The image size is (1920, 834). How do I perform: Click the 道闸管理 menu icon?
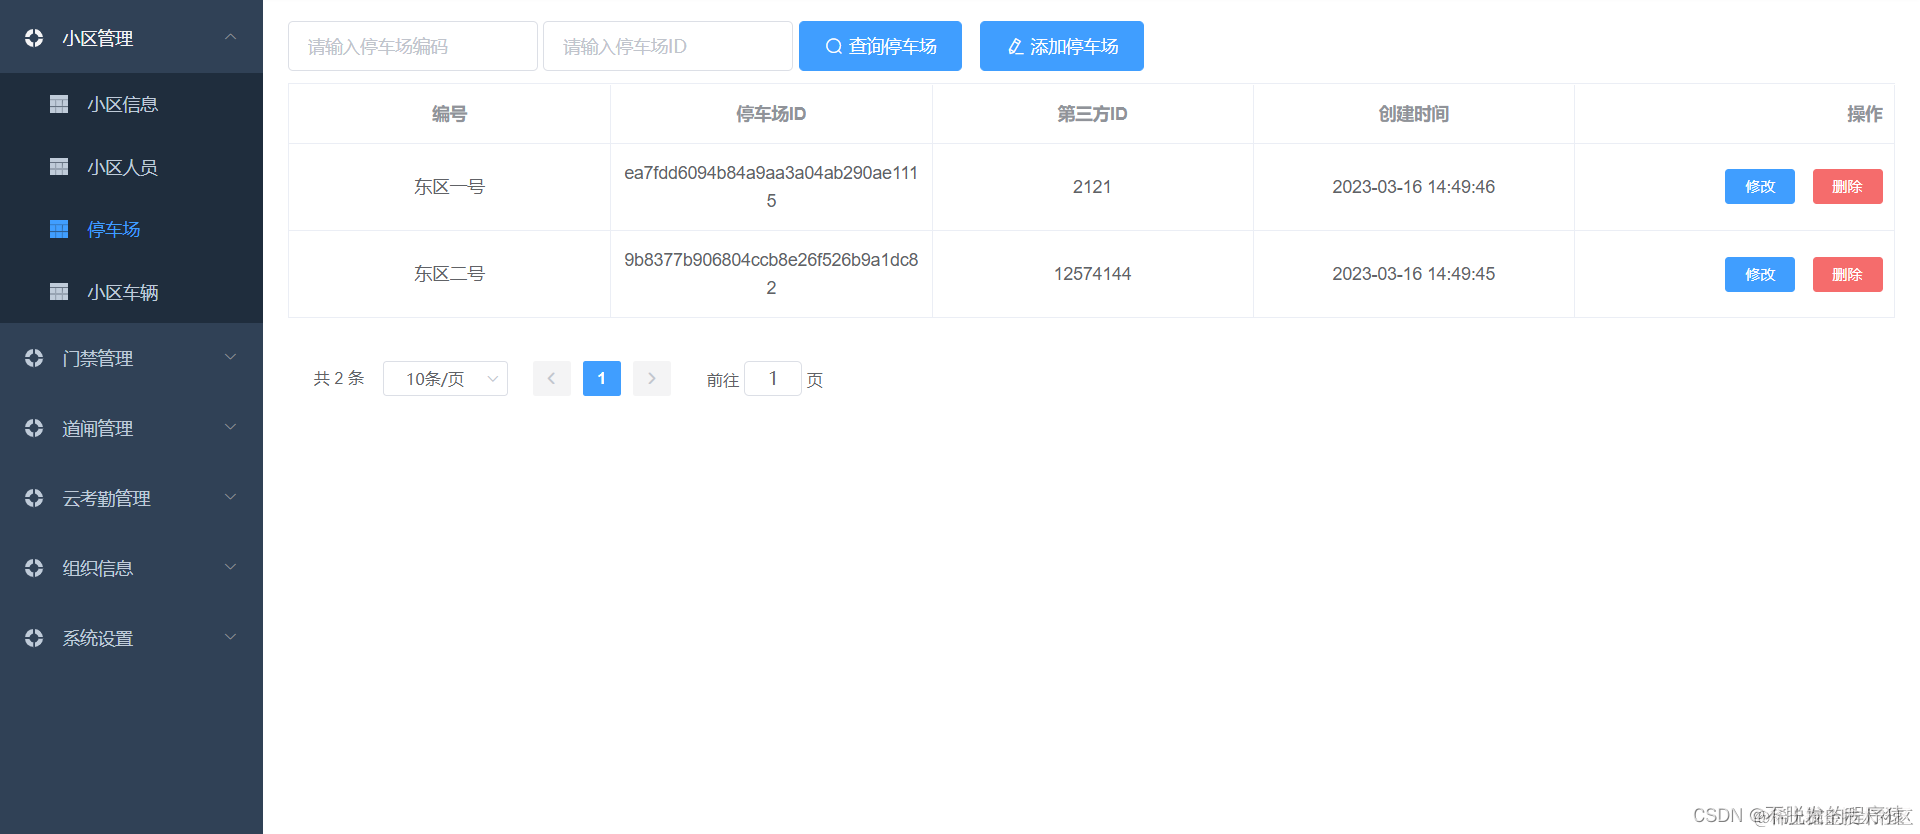34,428
